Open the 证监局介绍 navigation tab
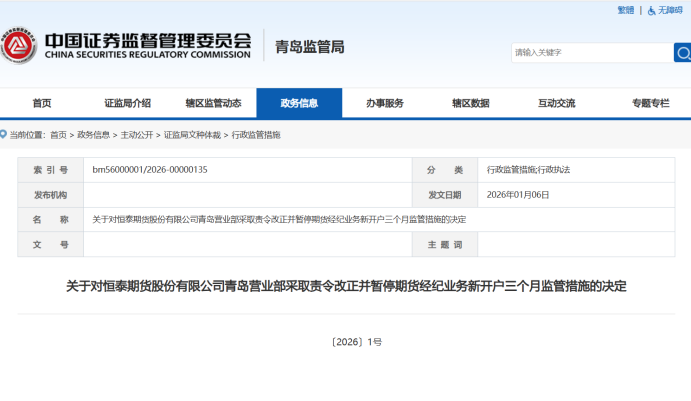Viewport: 691px width, 401px height. 128,103
